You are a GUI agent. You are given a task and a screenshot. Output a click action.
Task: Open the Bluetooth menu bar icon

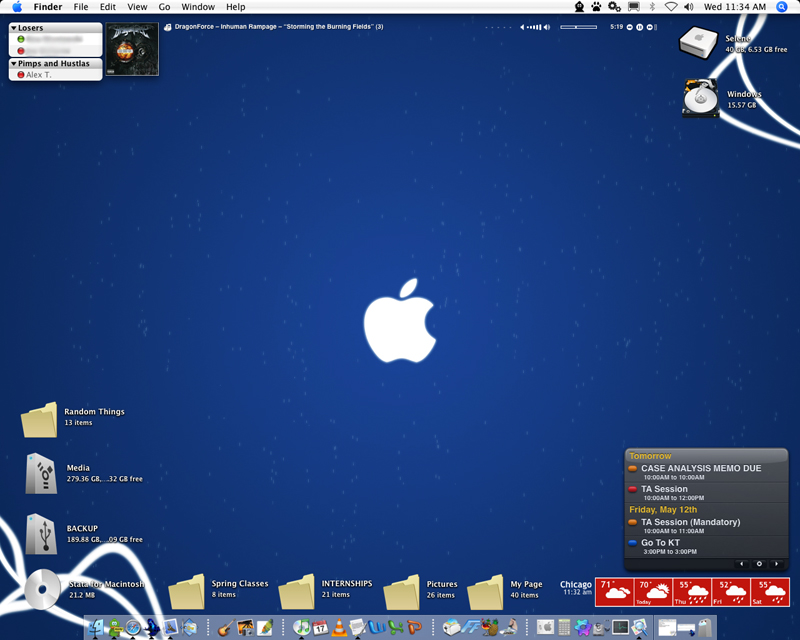(652, 7)
